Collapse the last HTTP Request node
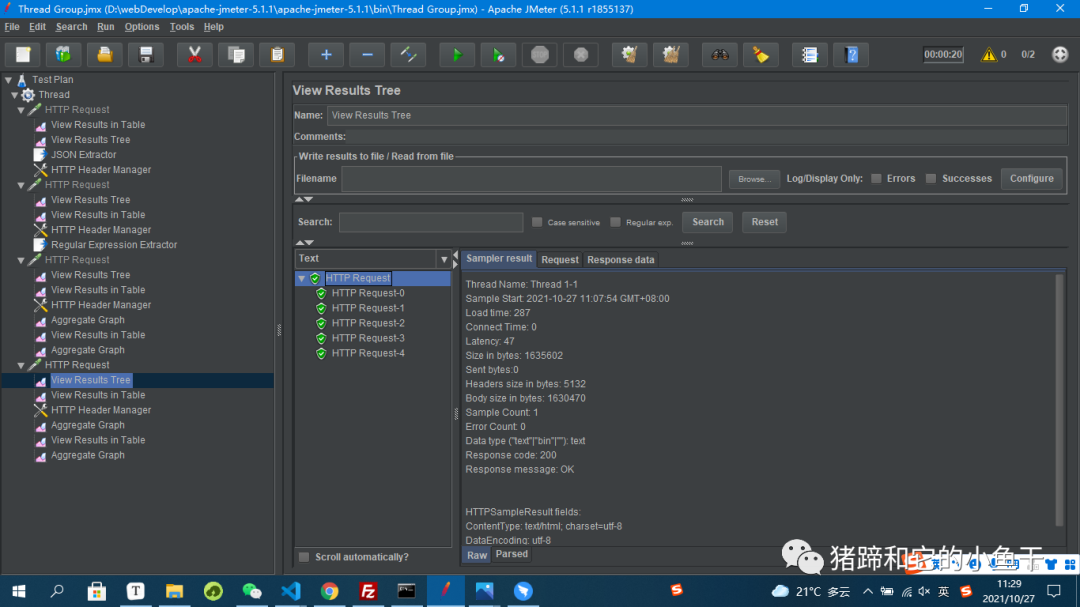This screenshot has width=1080, height=607. pyautogui.click(x=21, y=365)
